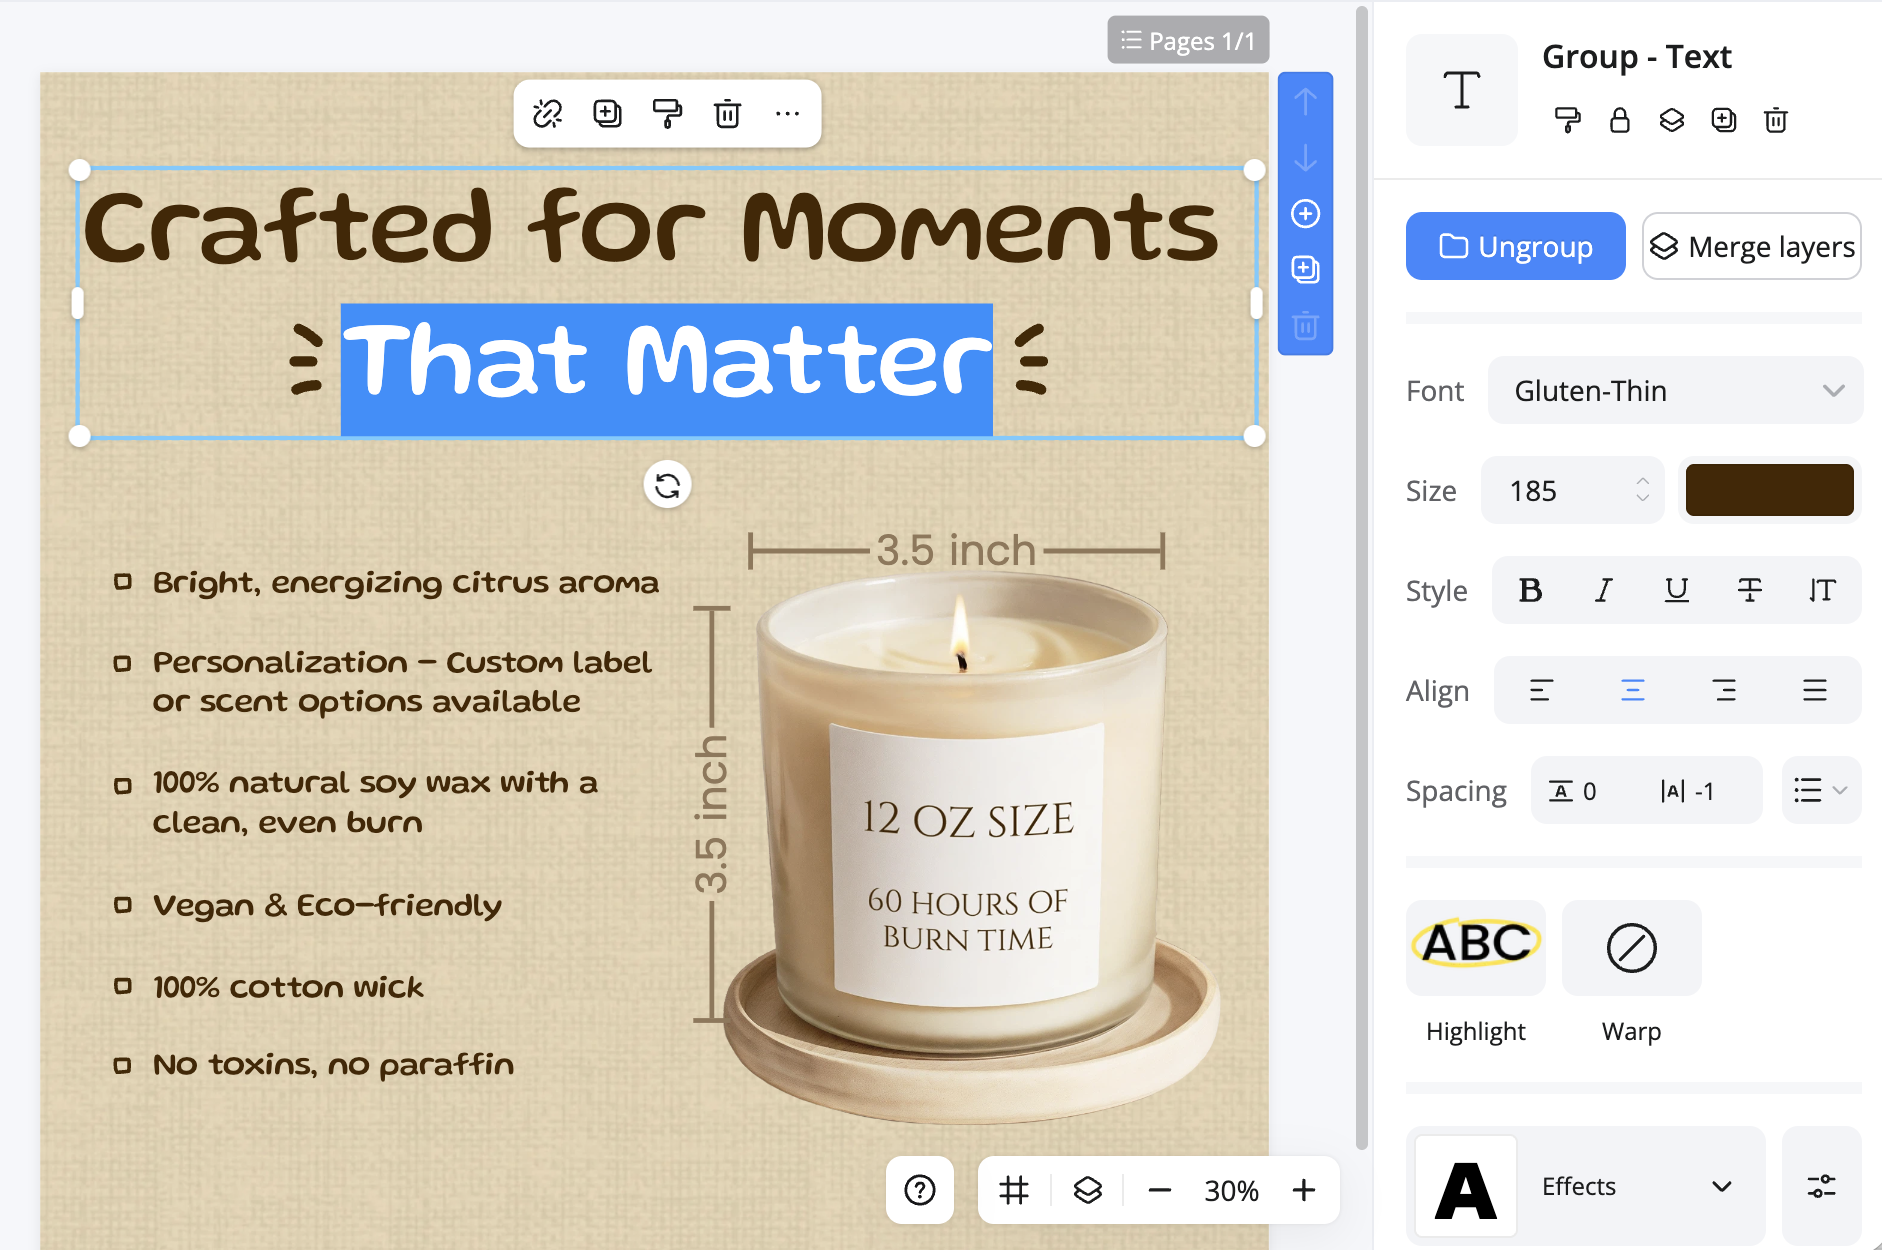Expand the list style dropdown next to Spacing

click(x=1820, y=790)
